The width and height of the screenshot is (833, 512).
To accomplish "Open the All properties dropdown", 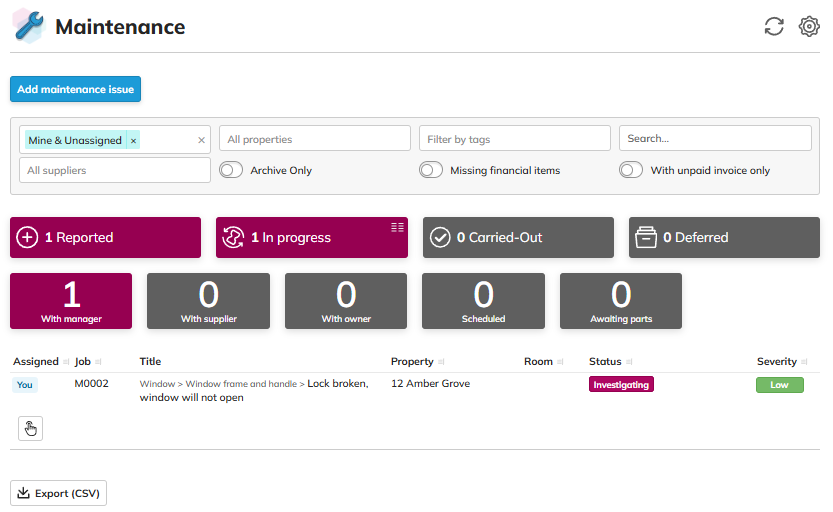I will pos(314,139).
